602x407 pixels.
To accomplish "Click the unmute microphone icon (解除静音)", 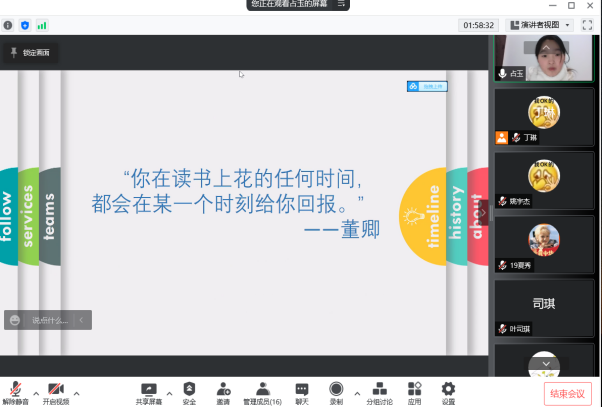I will point(17,388).
